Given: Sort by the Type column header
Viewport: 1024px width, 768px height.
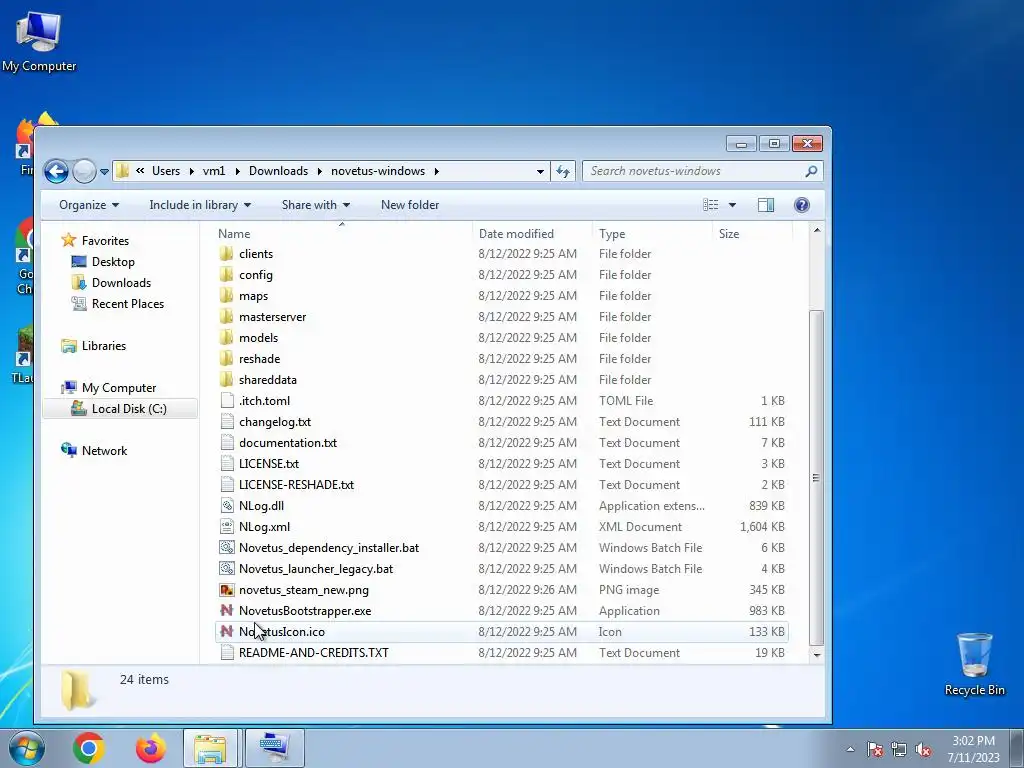Looking at the screenshot, I should tap(652, 234).
